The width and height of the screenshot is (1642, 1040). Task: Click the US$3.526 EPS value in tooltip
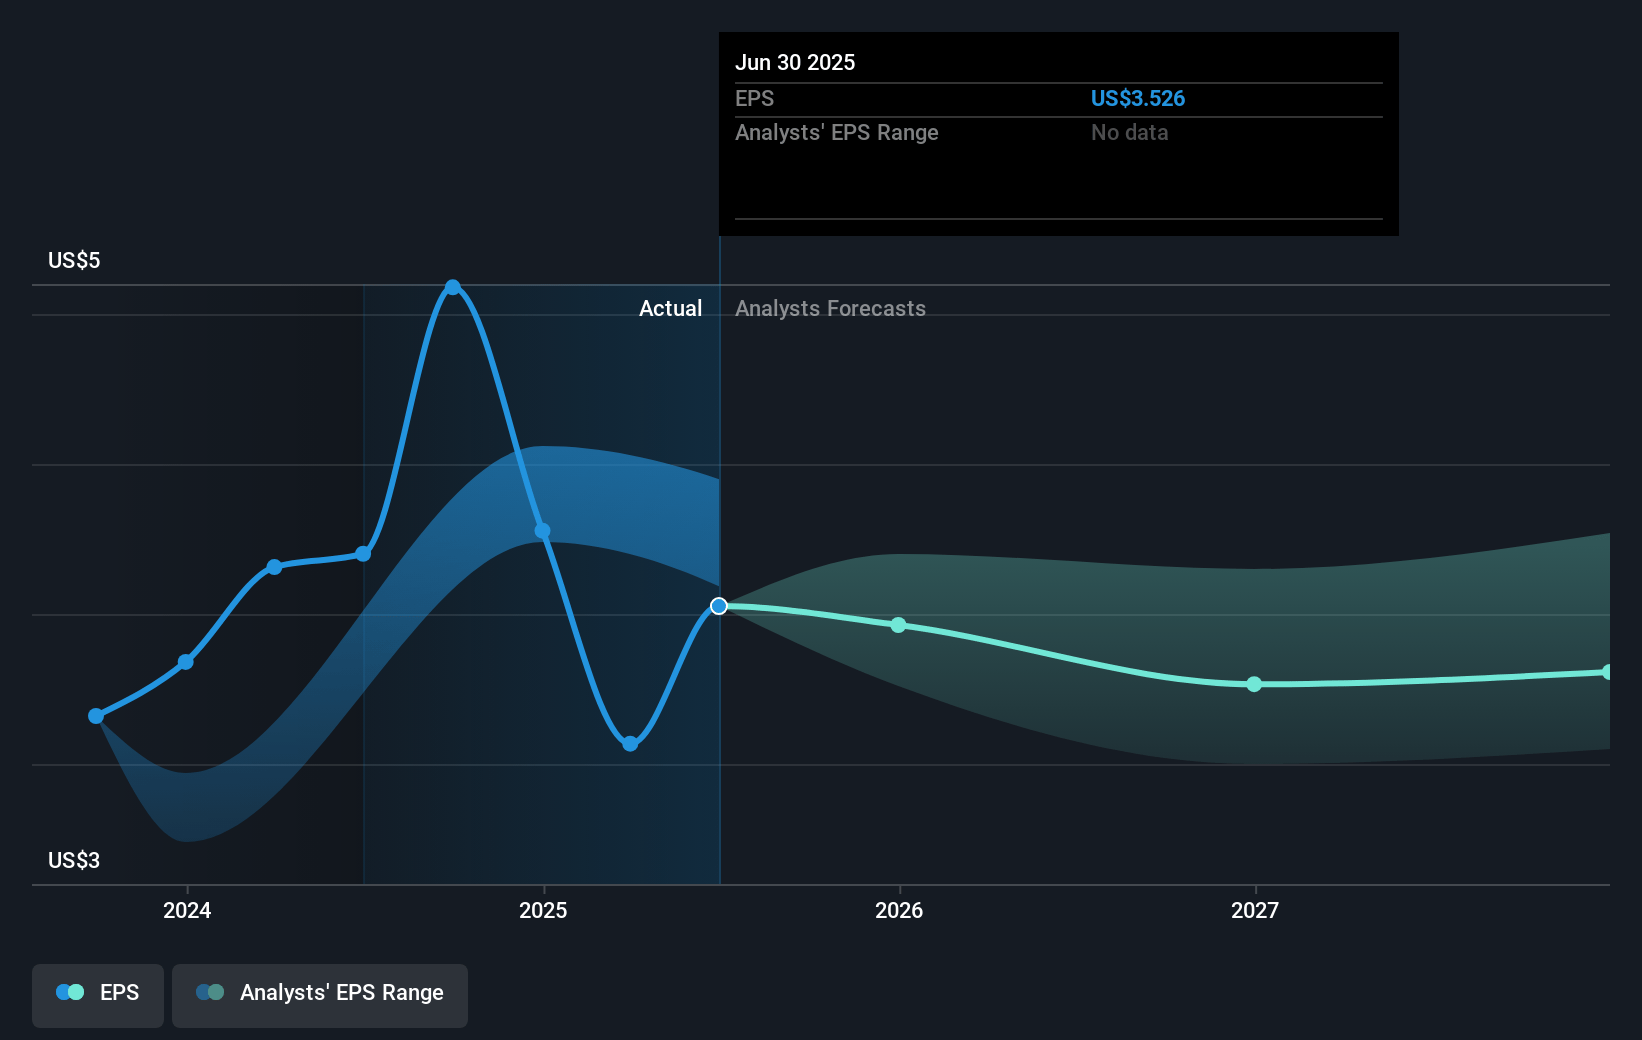pyautogui.click(x=1138, y=98)
